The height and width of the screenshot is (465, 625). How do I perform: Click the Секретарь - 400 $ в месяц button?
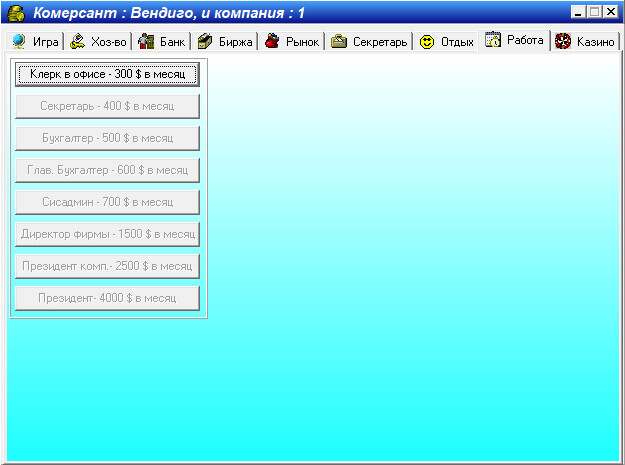coord(107,106)
